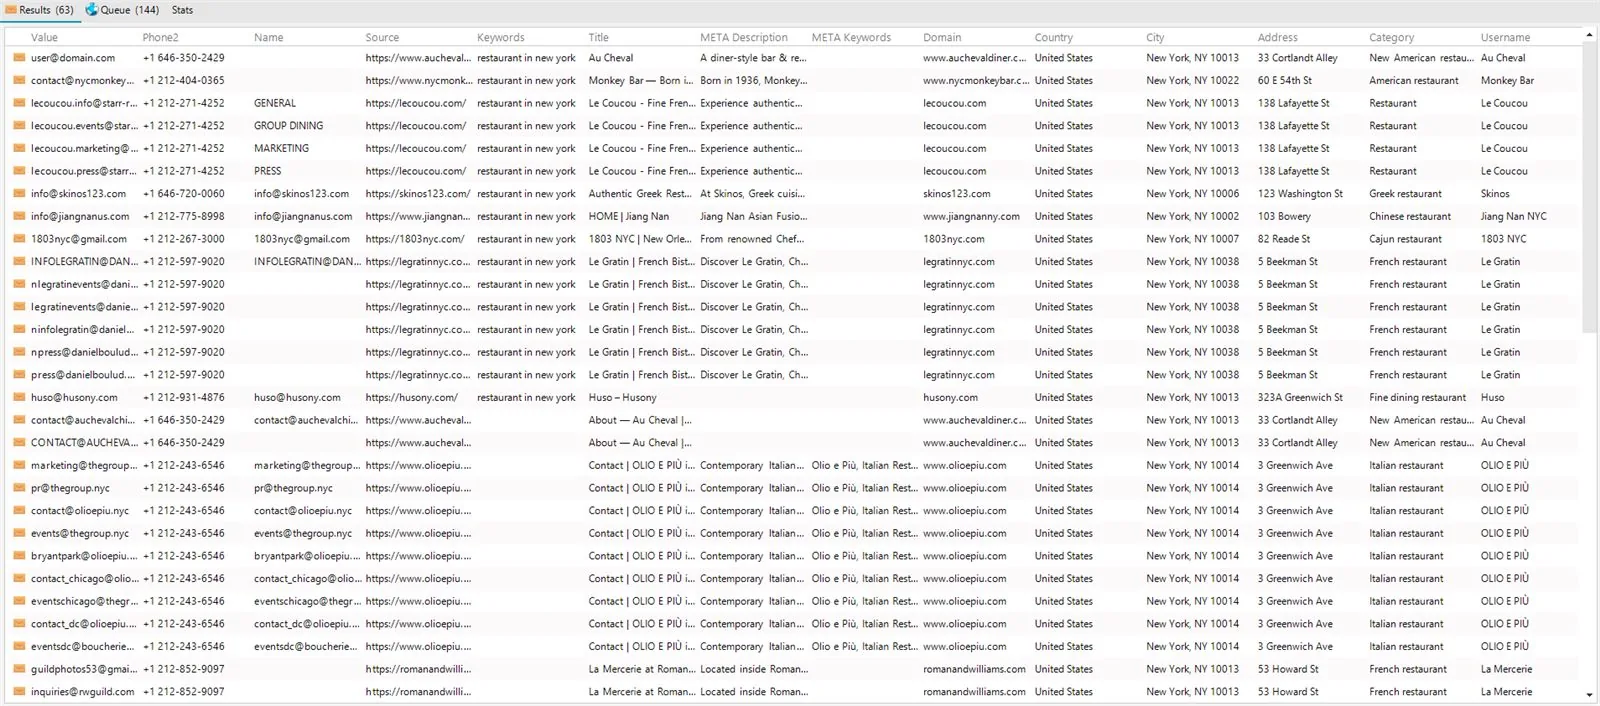Click the META Description column header
This screenshot has width=1600, height=706.
click(744, 37)
